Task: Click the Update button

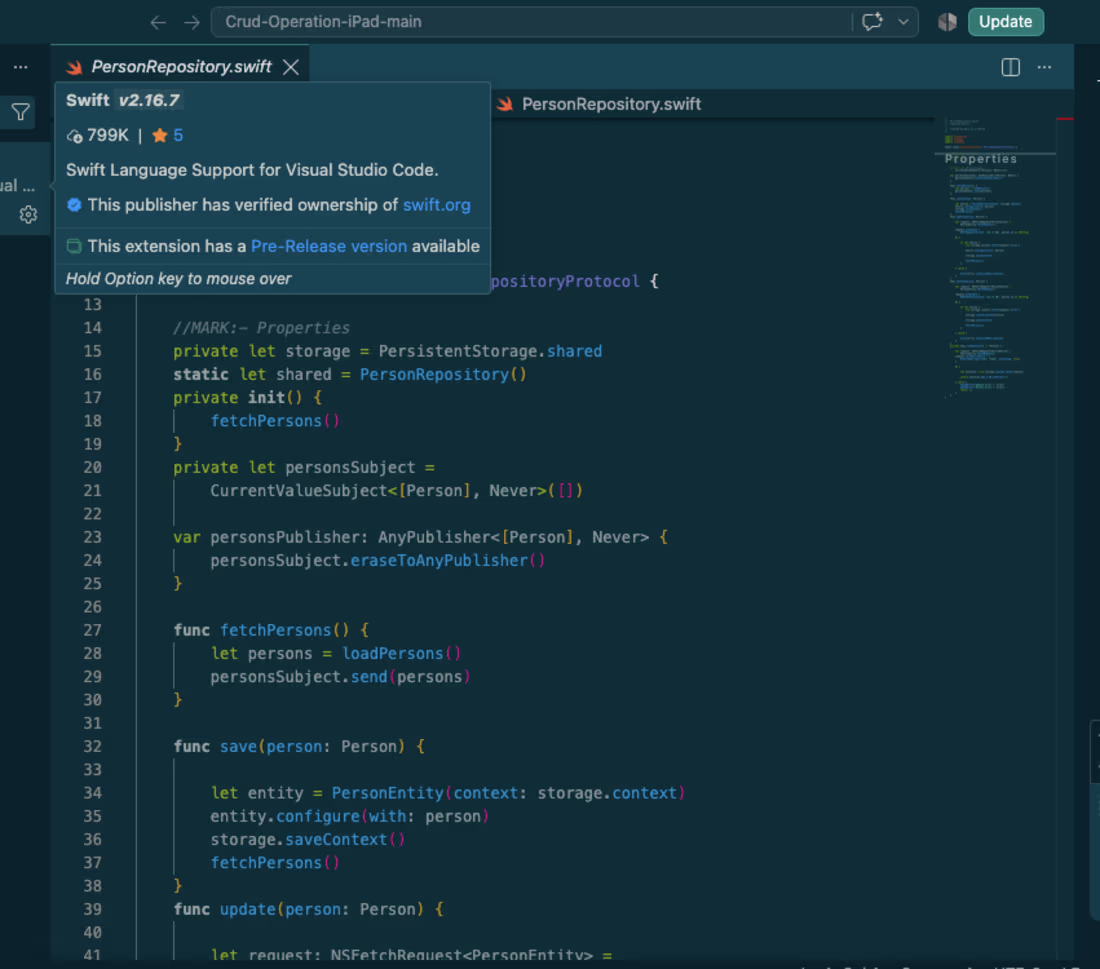Action: click(1005, 22)
